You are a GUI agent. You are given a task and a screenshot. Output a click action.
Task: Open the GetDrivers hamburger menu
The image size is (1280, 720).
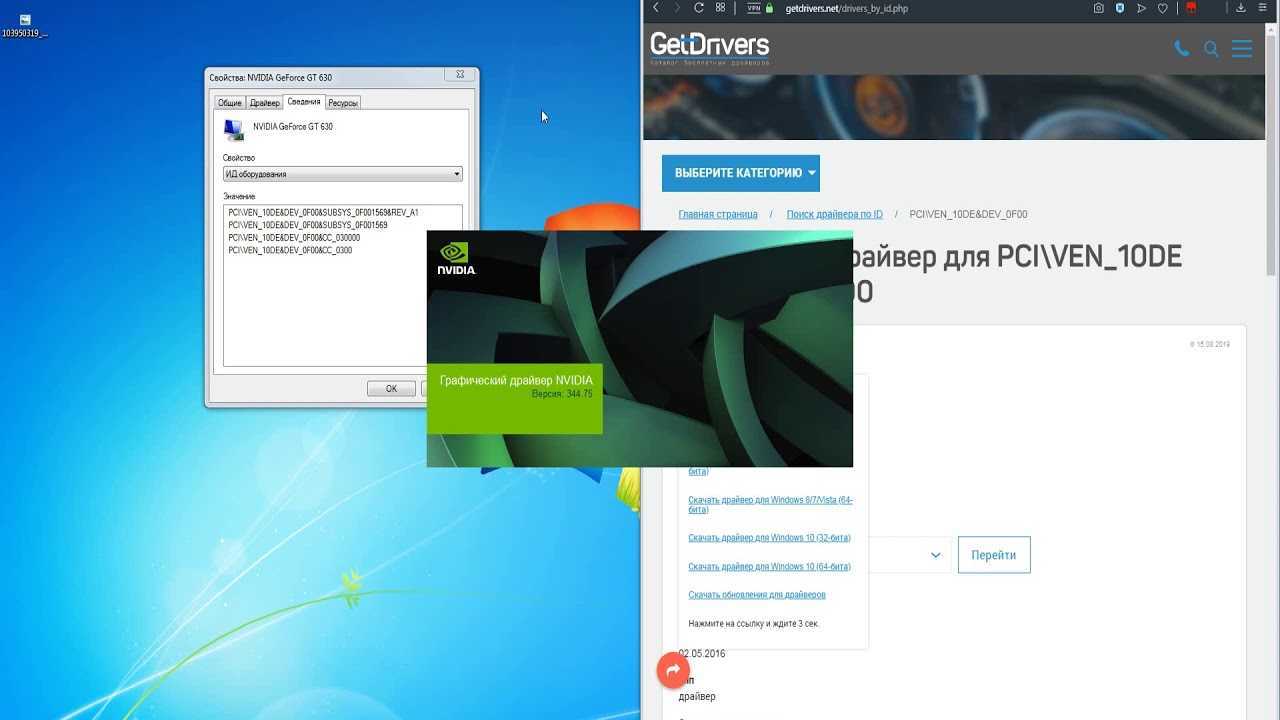point(1242,48)
